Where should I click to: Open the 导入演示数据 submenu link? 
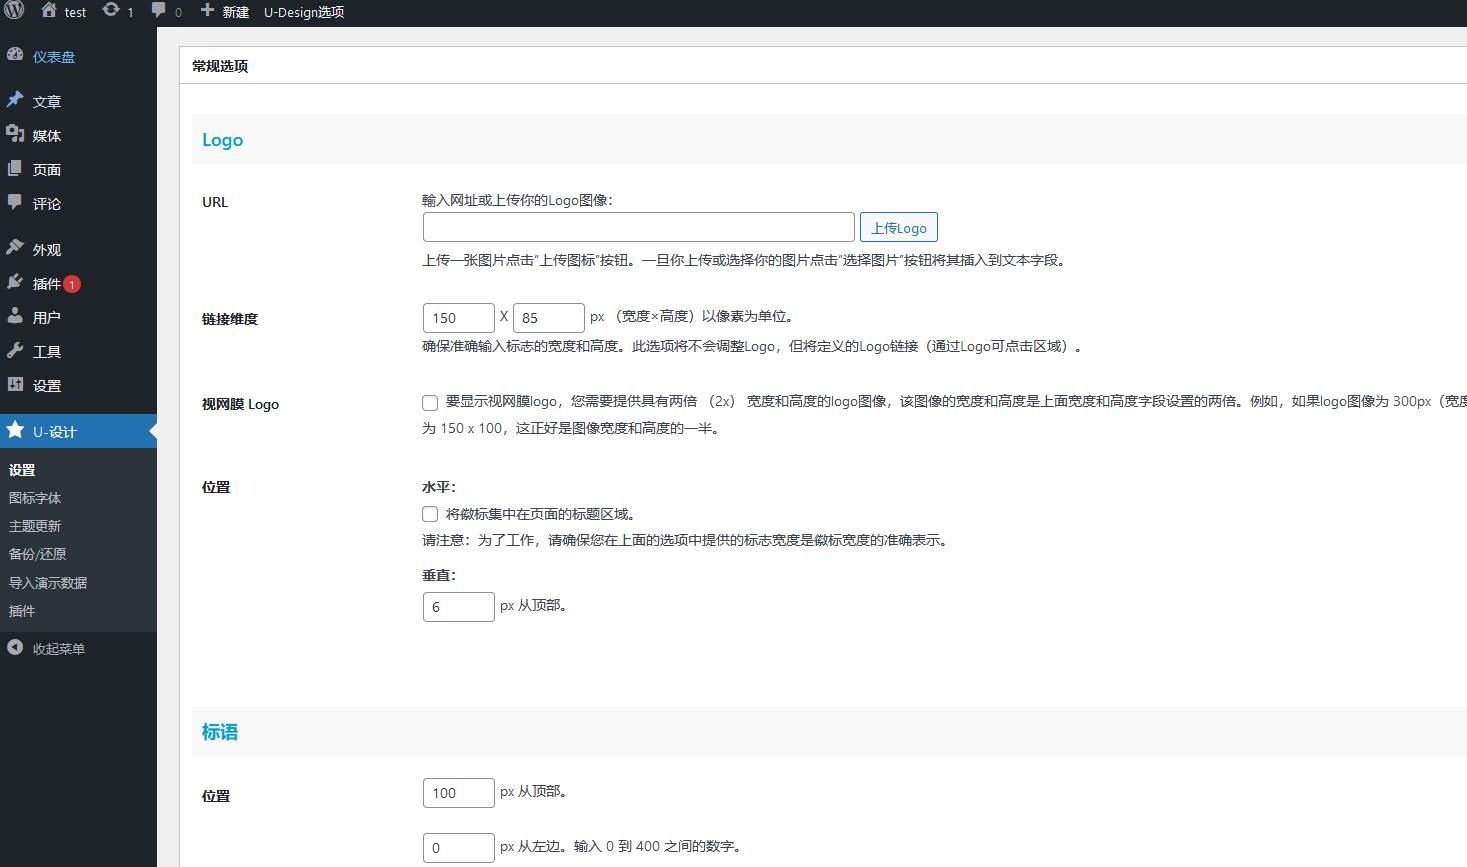48,582
